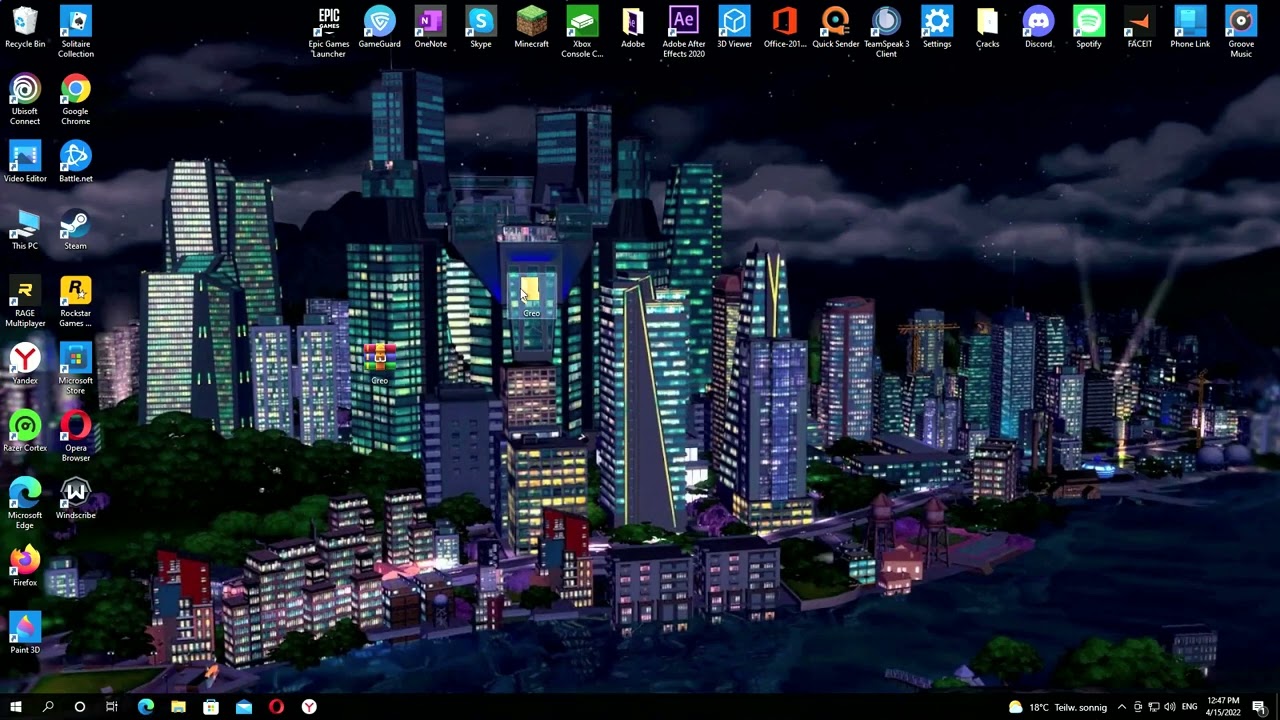
Task: Open the Action Center notifications
Action: point(1259,707)
